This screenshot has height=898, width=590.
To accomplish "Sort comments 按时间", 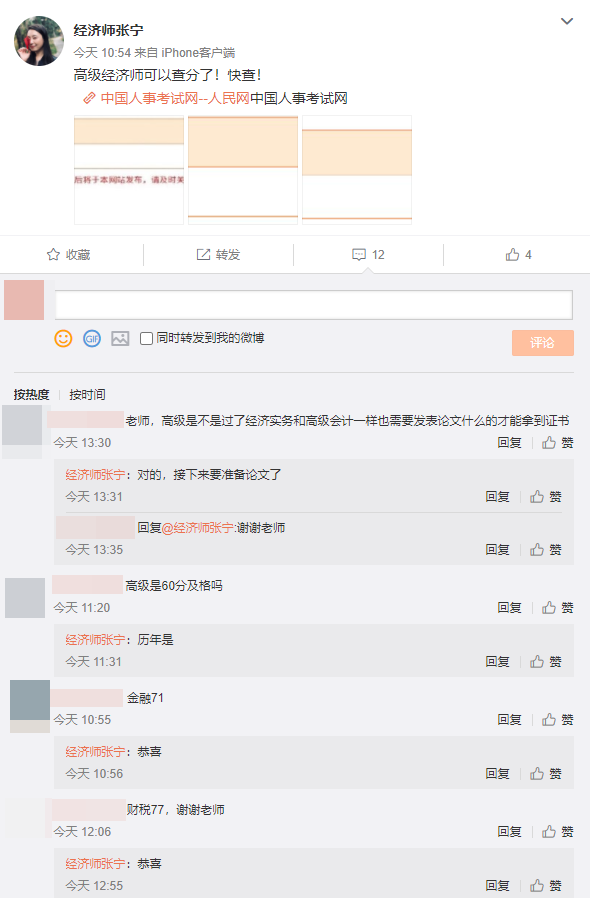I will [x=87, y=395].
